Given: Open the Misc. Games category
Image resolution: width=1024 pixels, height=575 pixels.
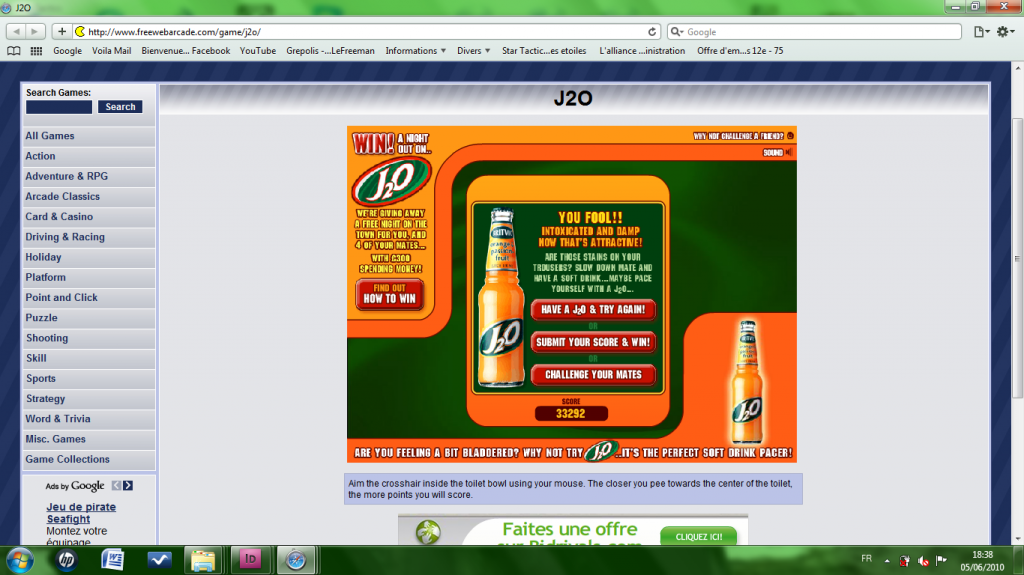Looking at the screenshot, I should 89,440.
